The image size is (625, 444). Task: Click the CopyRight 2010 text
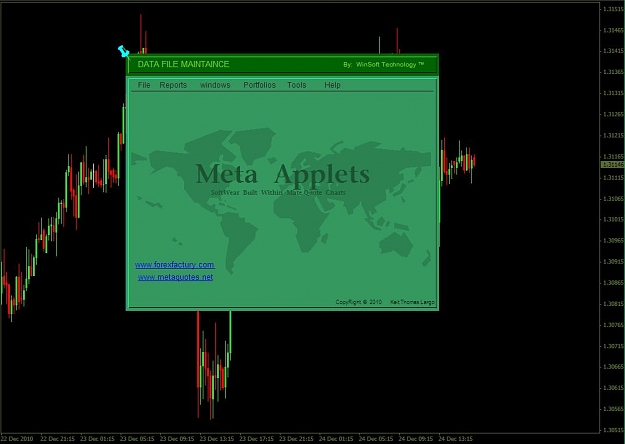(359, 302)
